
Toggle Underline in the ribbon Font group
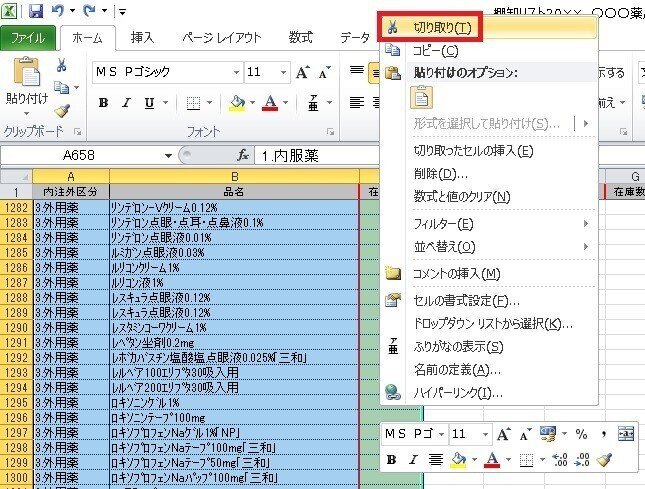coord(149,103)
